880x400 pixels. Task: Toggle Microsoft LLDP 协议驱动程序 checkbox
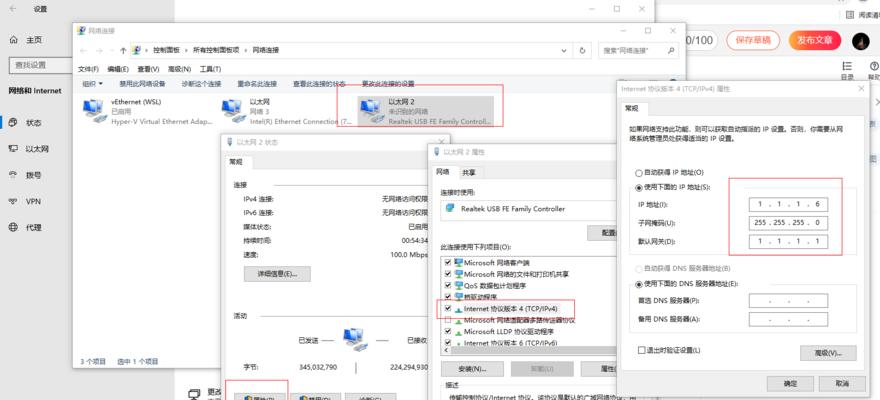pos(447,331)
